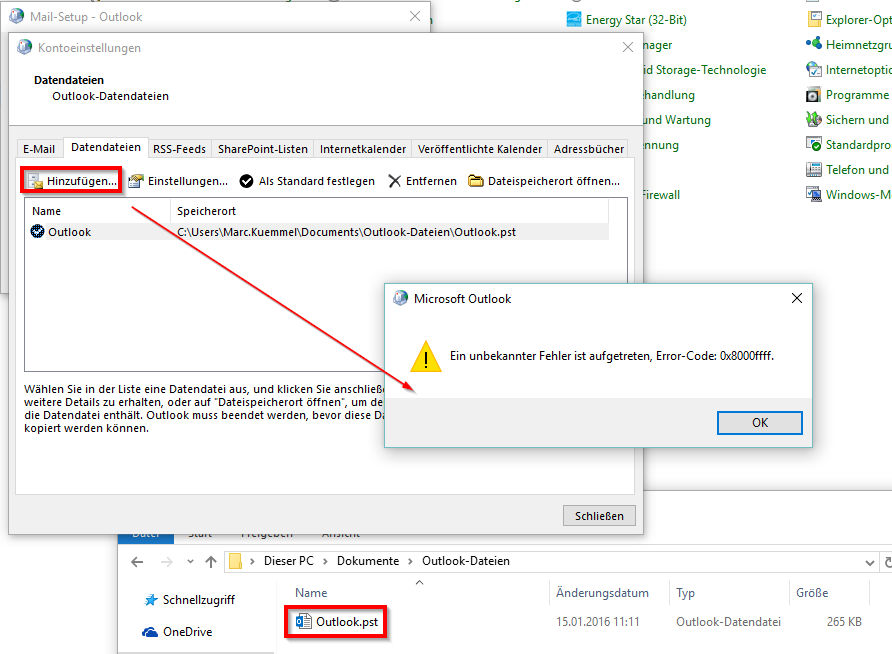Click the Heimnetzgruppe icon

[x=814, y=43]
